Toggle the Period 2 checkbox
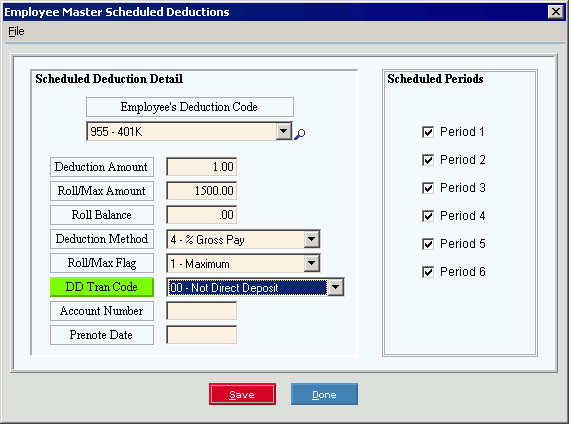 pos(428,160)
